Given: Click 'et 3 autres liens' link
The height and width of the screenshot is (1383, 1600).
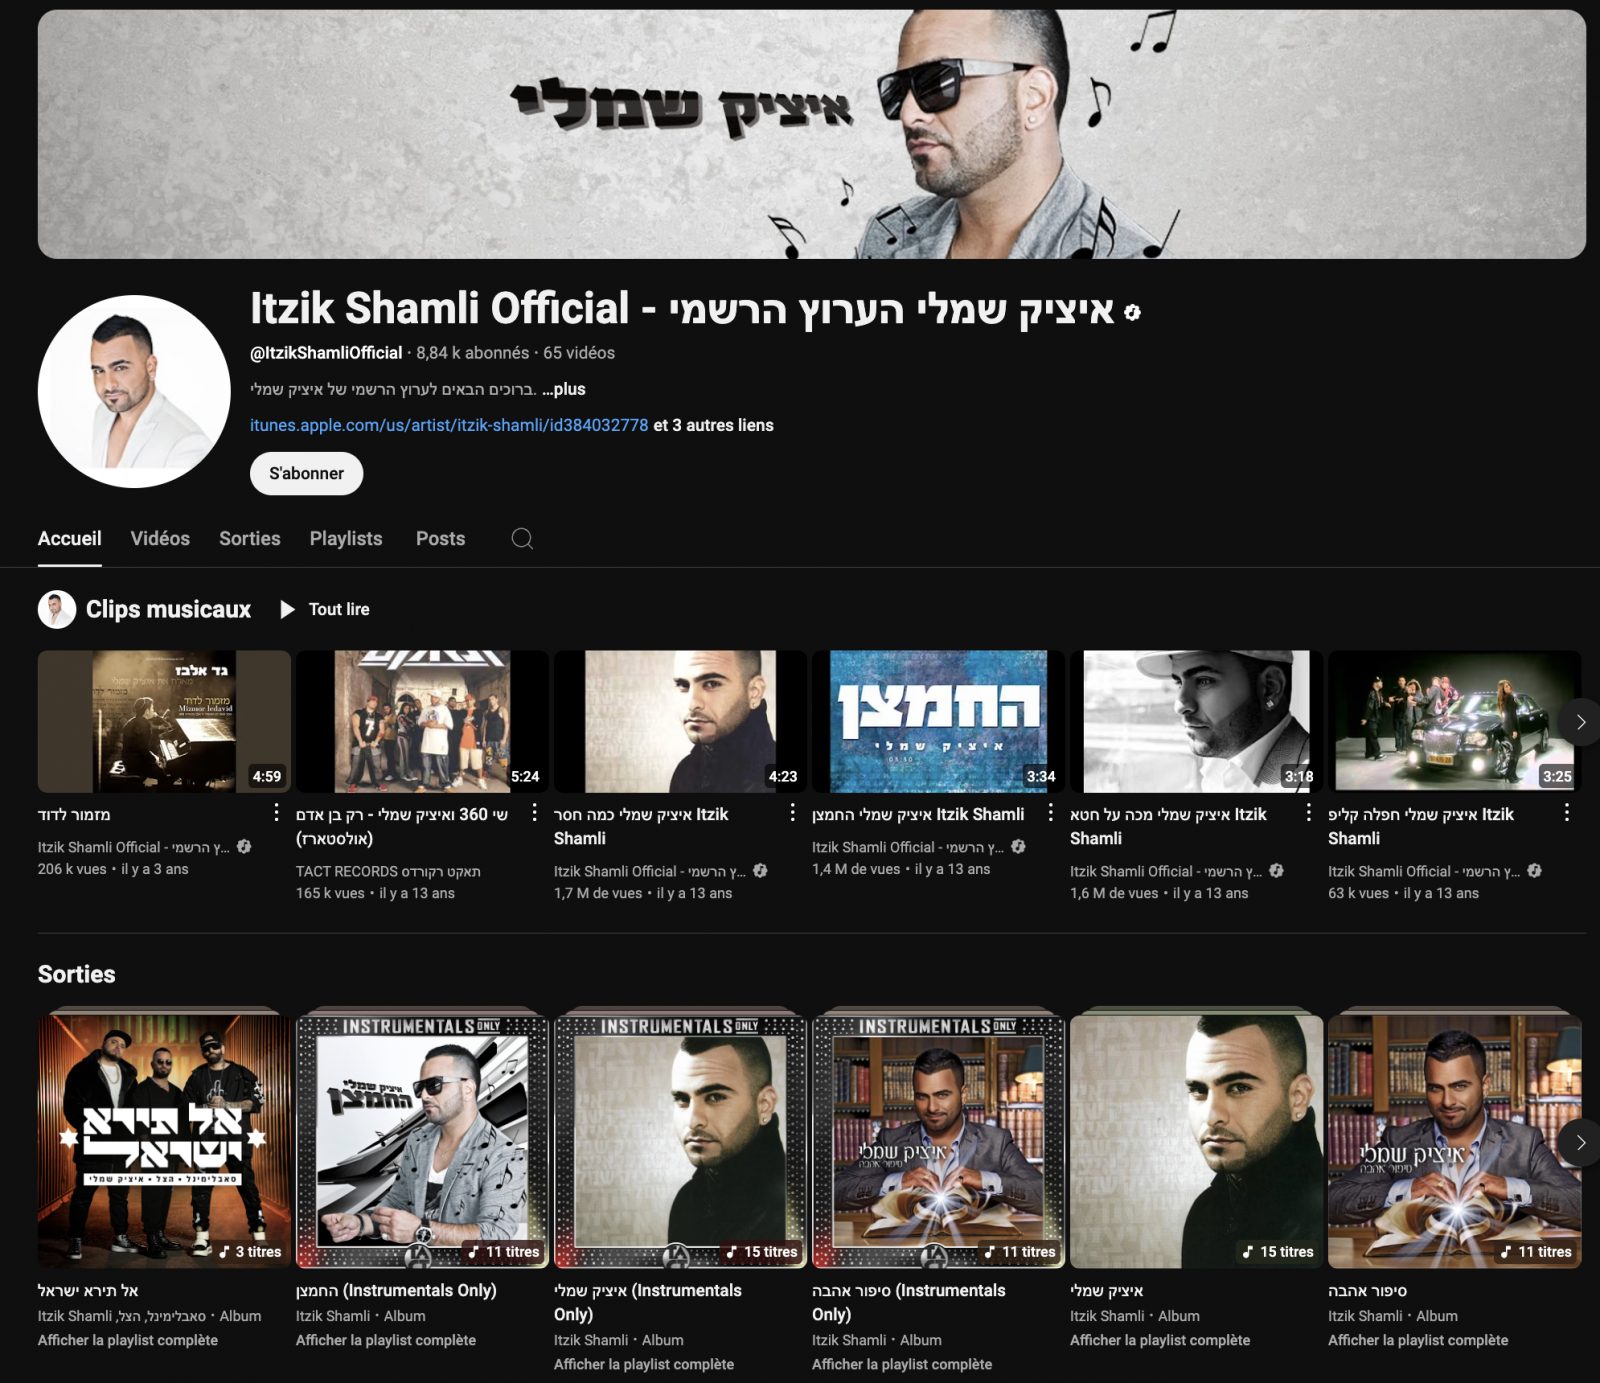Looking at the screenshot, I should [x=714, y=425].
